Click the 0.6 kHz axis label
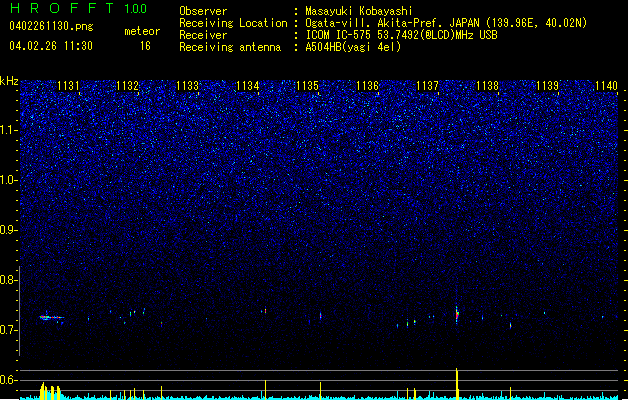Image resolution: width=629 pixels, height=400 pixels. [9, 380]
